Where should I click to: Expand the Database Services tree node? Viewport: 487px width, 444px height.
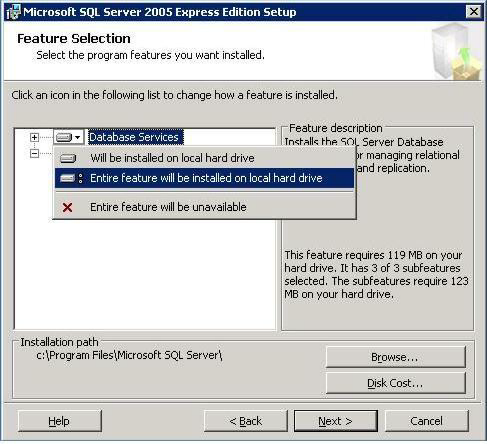(x=34, y=137)
